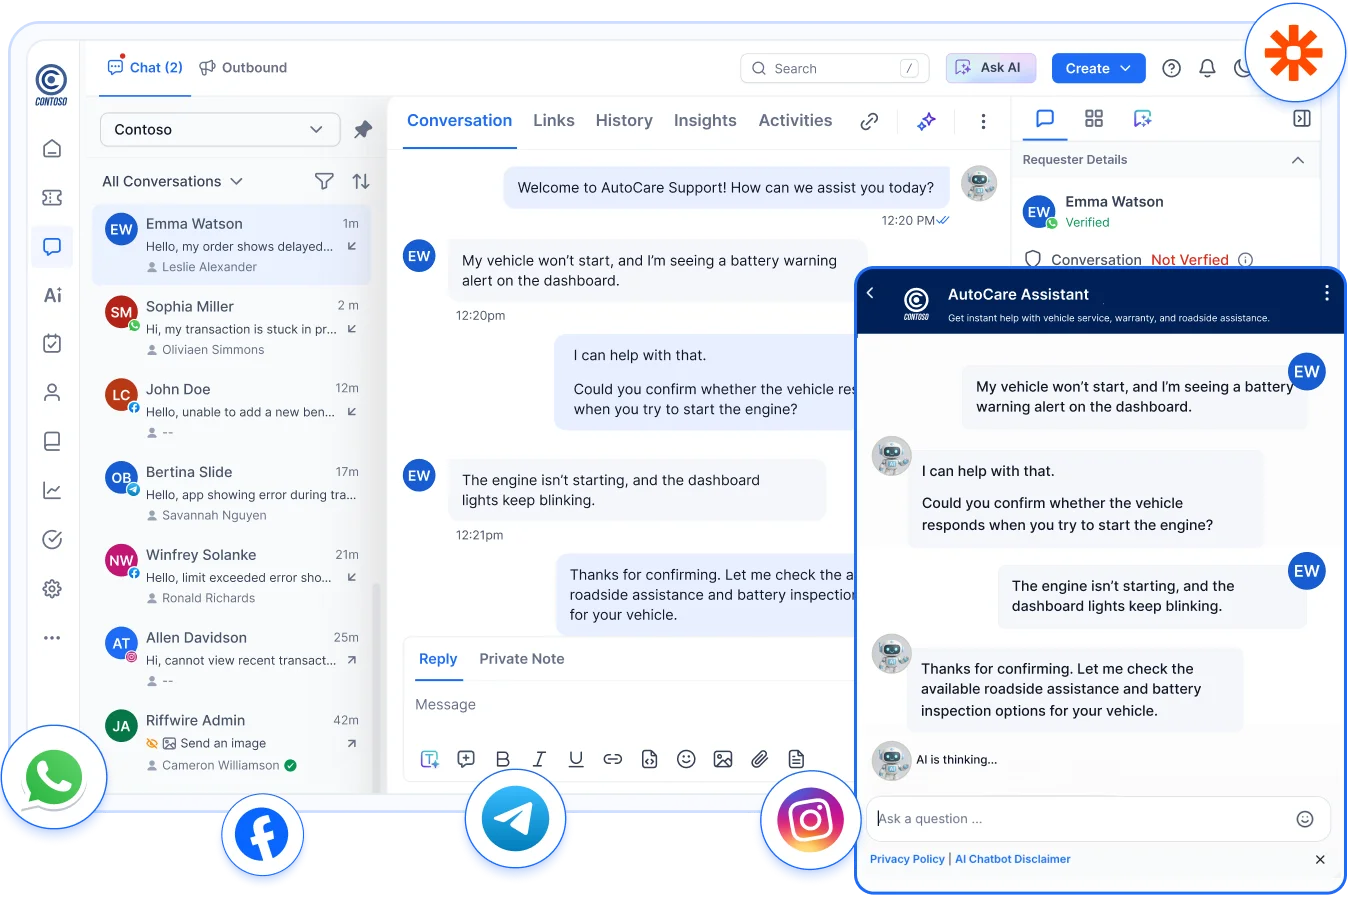Image resolution: width=1348 pixels, height=898 pixels.
Task: Open the Create button dropdown
Action: coord(1098,68)
